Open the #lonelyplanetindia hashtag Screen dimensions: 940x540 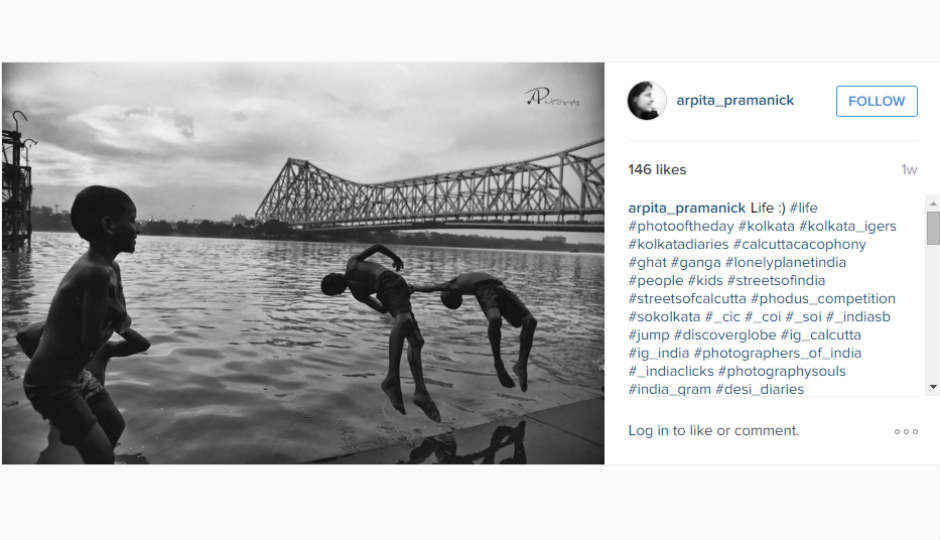(x=785, y=263)
